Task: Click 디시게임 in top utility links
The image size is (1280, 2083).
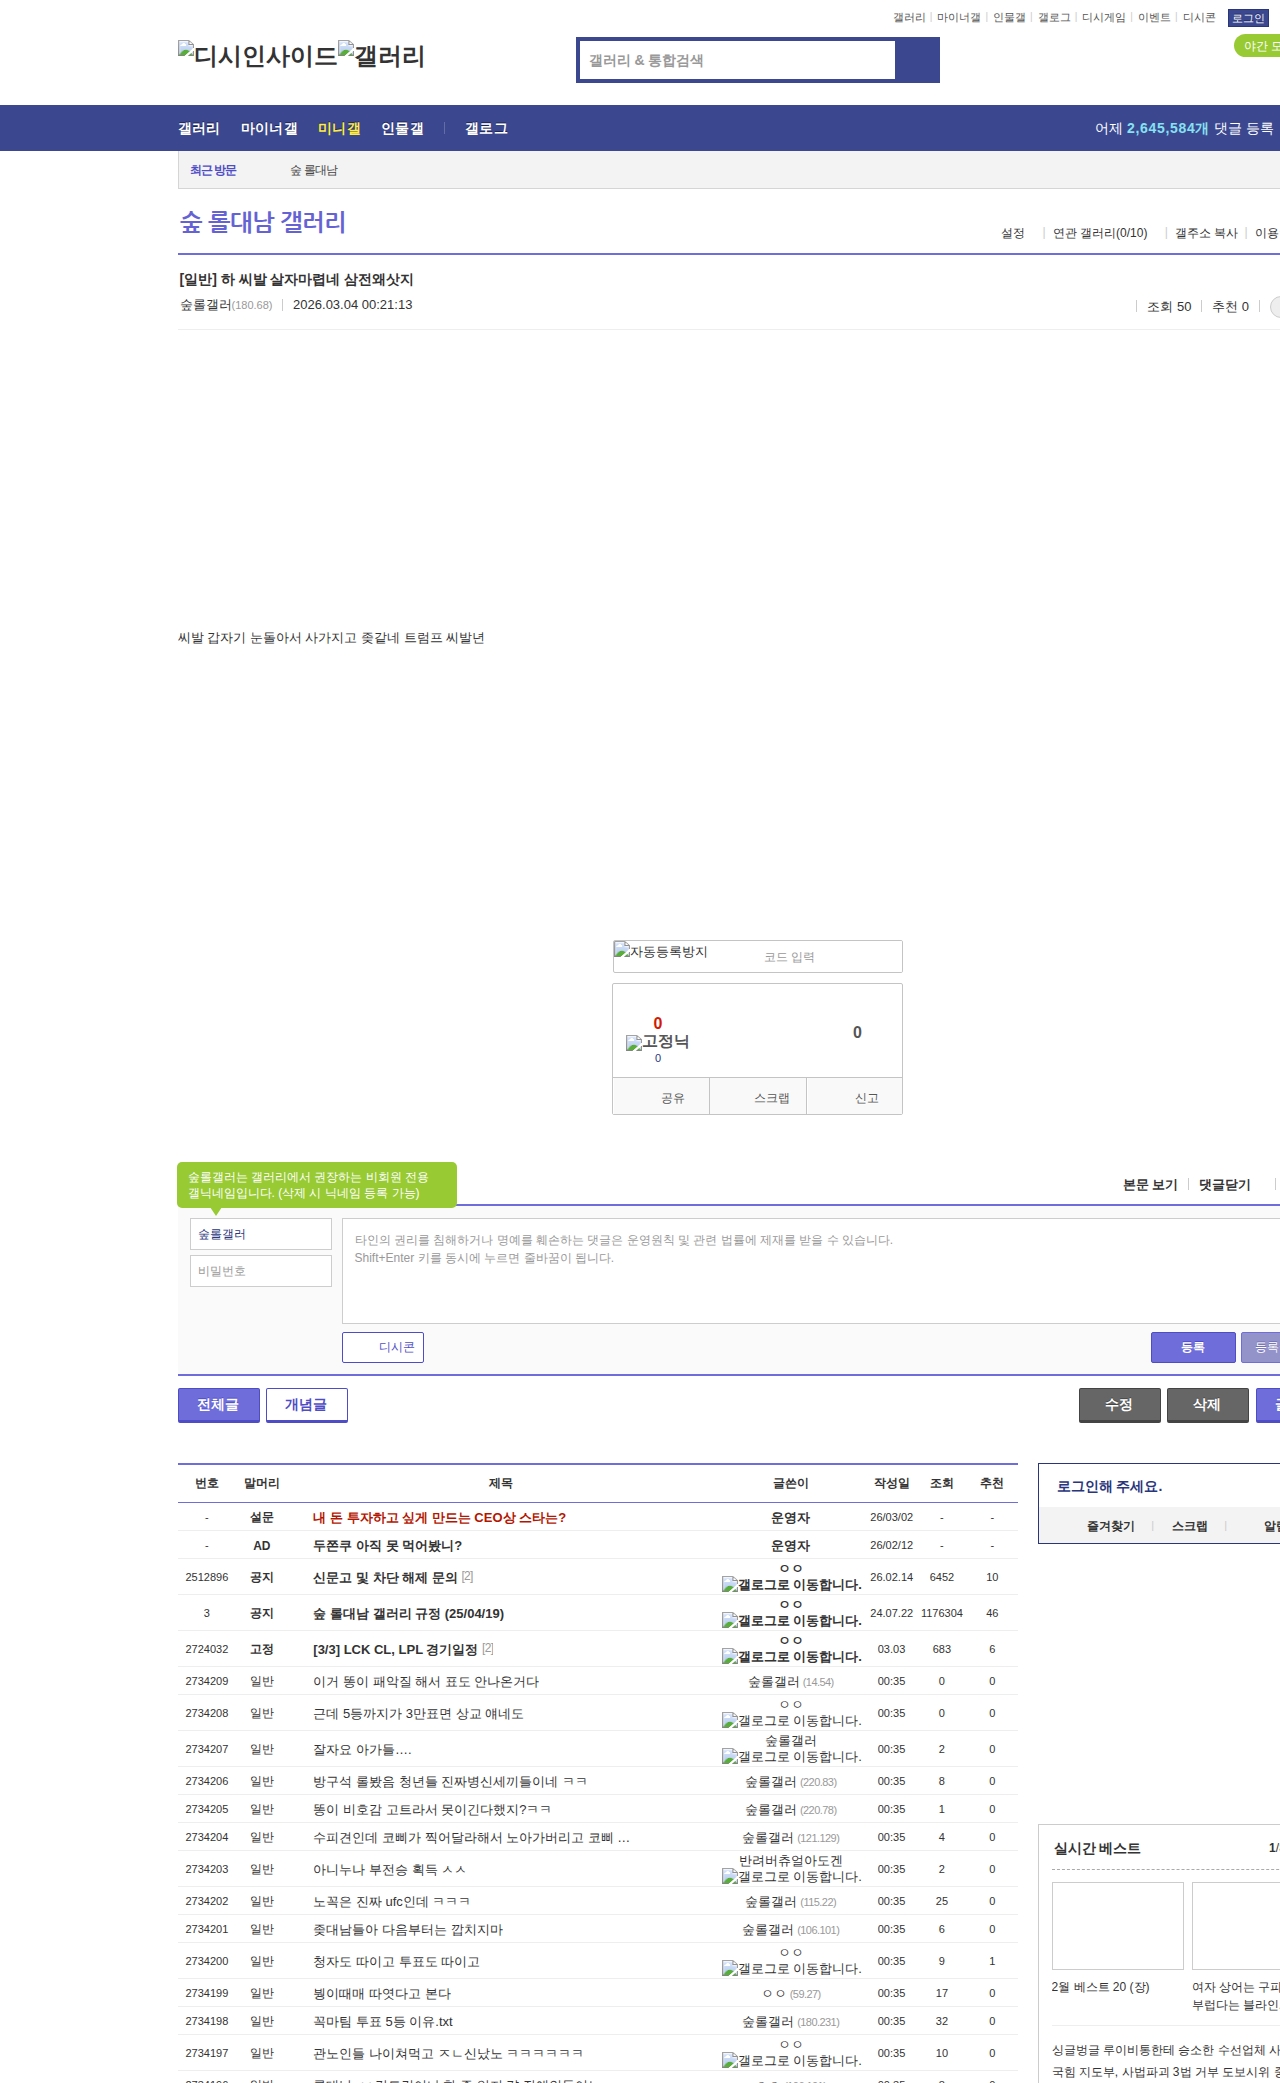Action: (x=1104, y=18)
